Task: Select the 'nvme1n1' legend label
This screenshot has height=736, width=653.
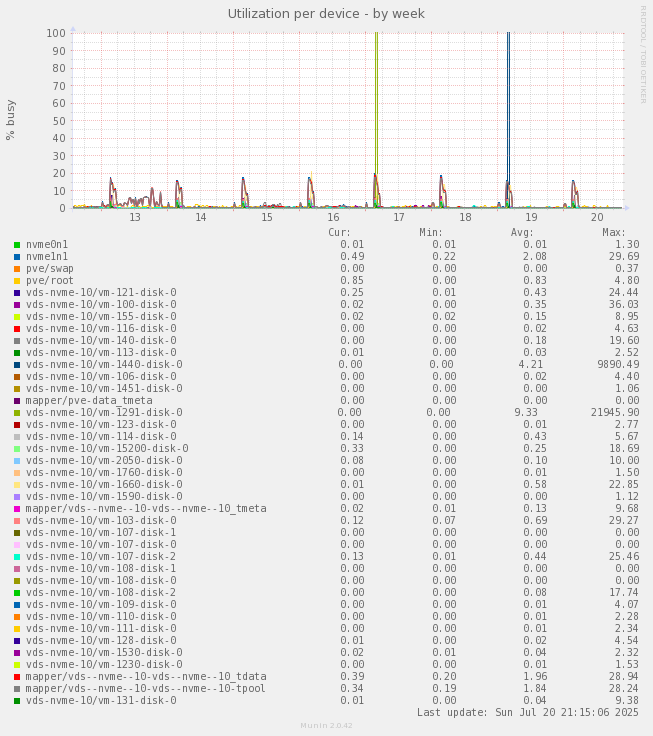Action: click(47, 257)
